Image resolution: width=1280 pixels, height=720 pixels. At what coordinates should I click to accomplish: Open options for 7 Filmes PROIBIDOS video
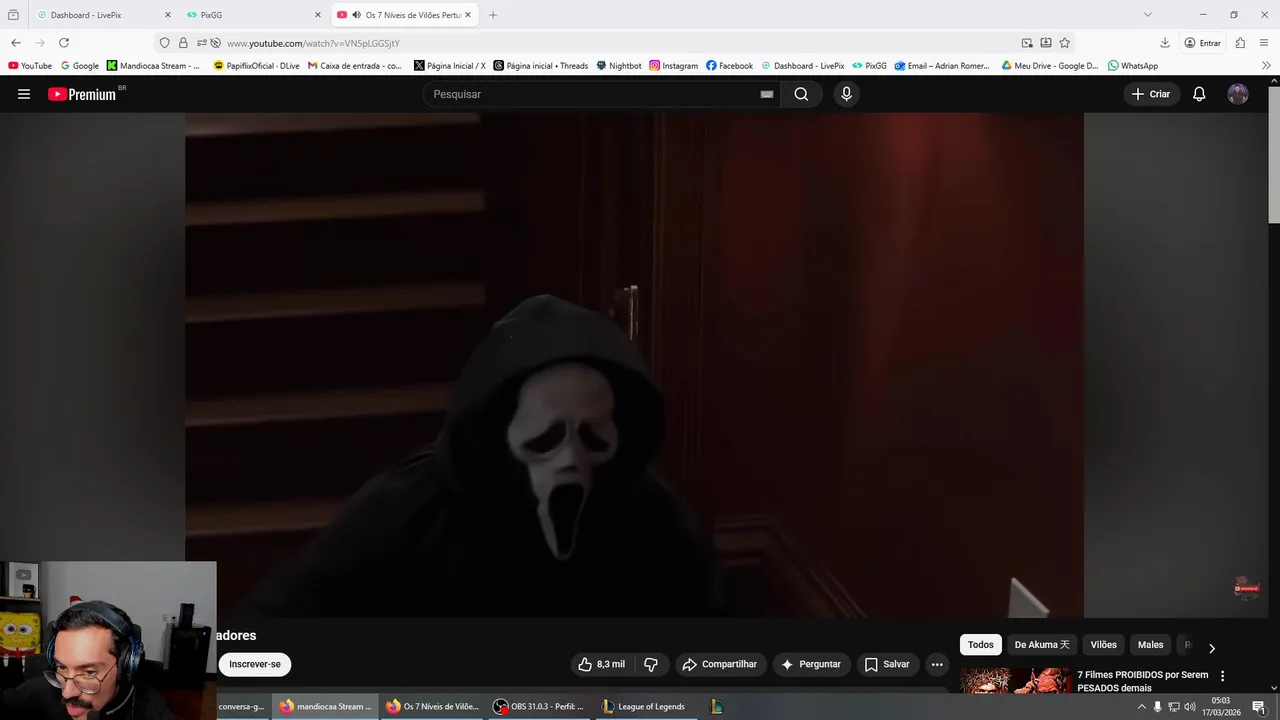pyautogui.click(x=1222, y=676)
